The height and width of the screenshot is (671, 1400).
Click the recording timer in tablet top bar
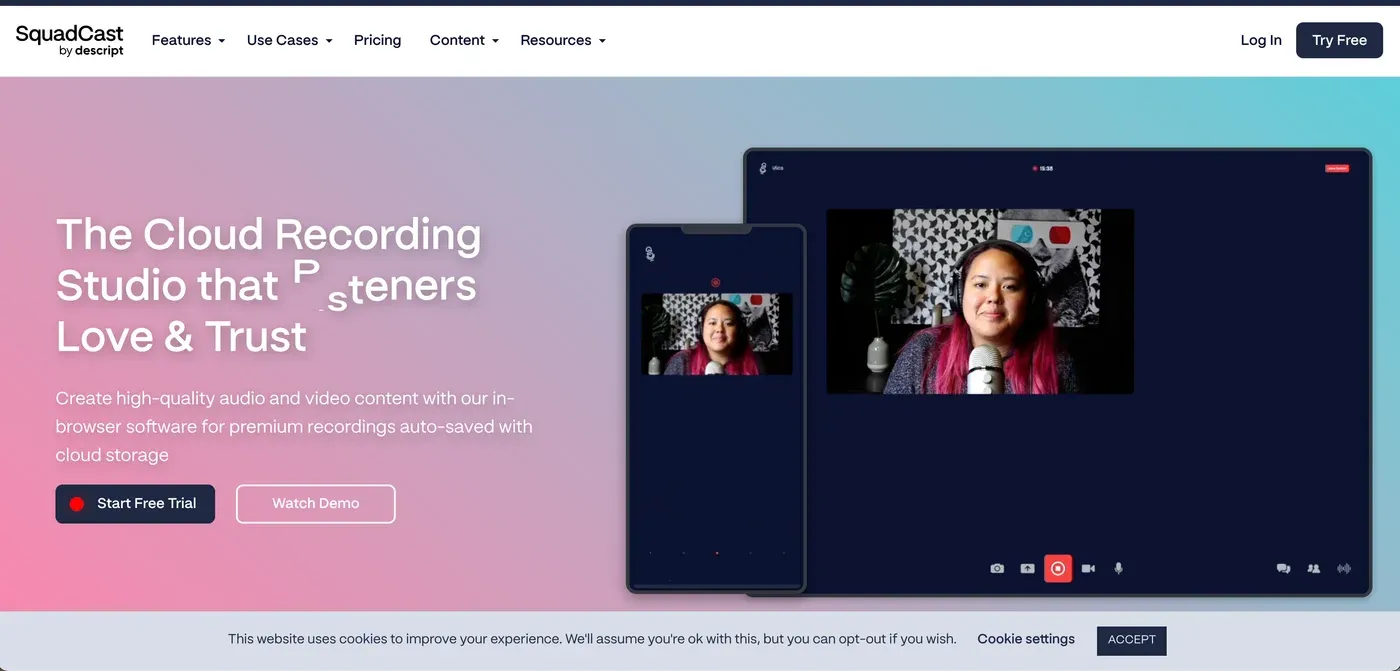1043,168
